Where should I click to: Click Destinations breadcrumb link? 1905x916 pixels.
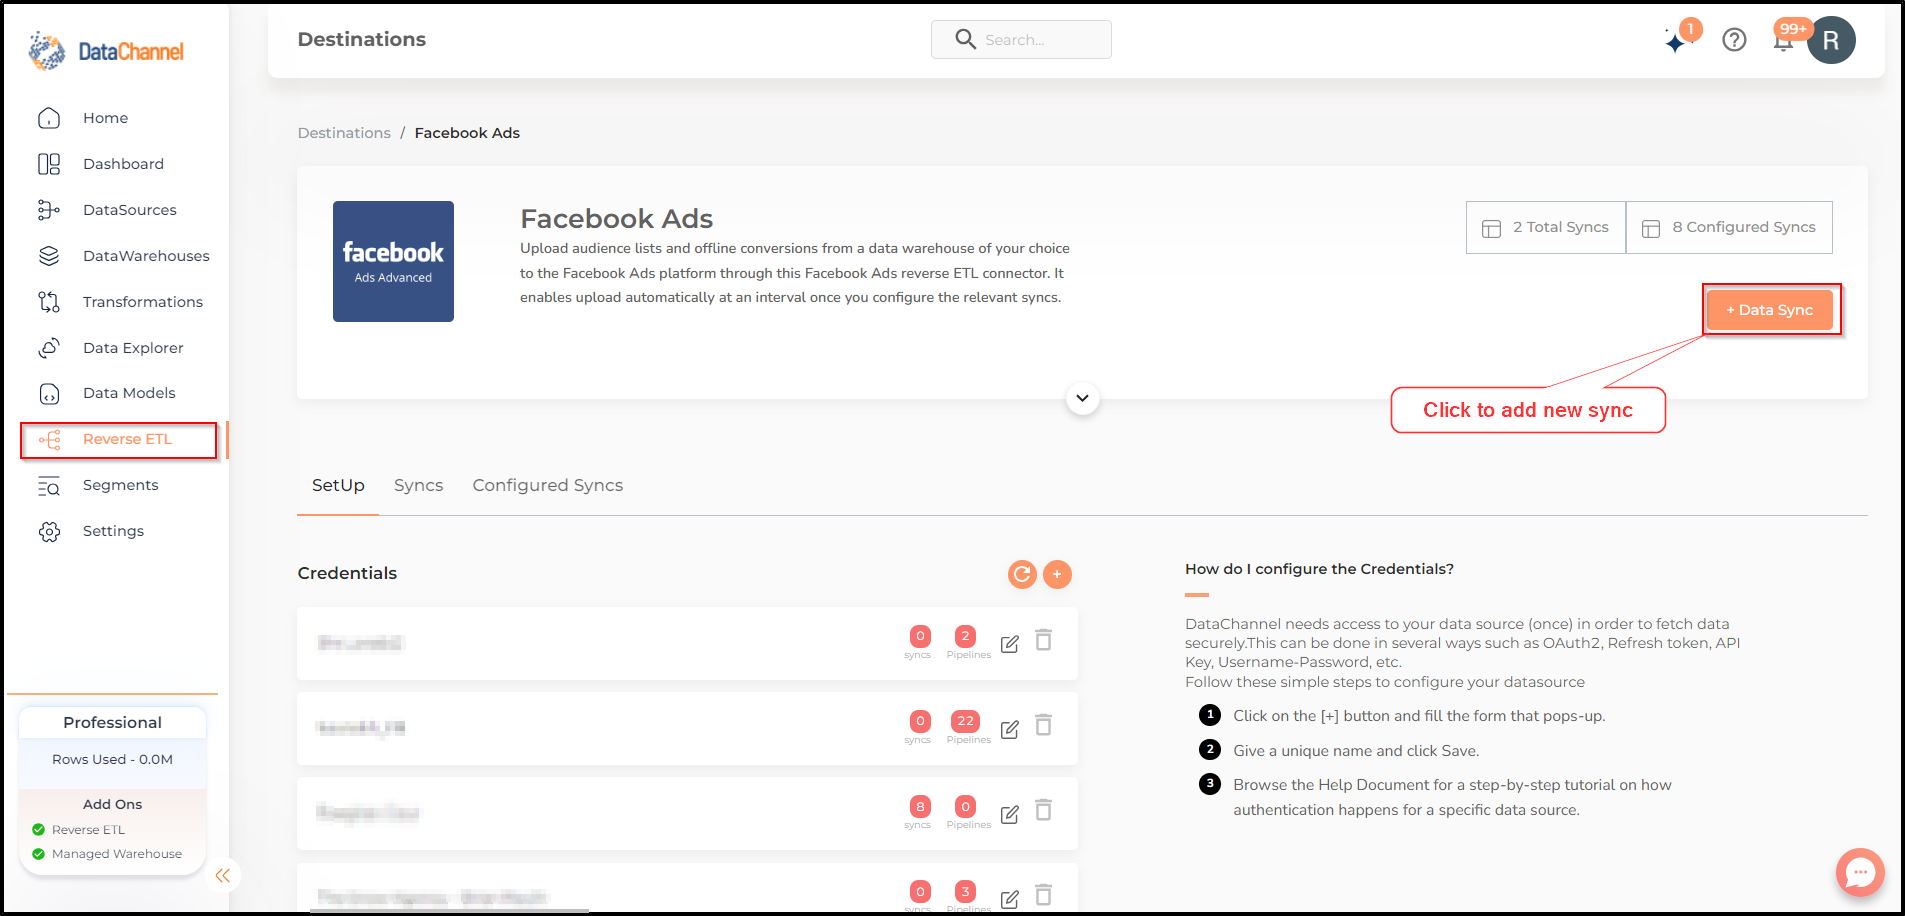pos(344,133)
